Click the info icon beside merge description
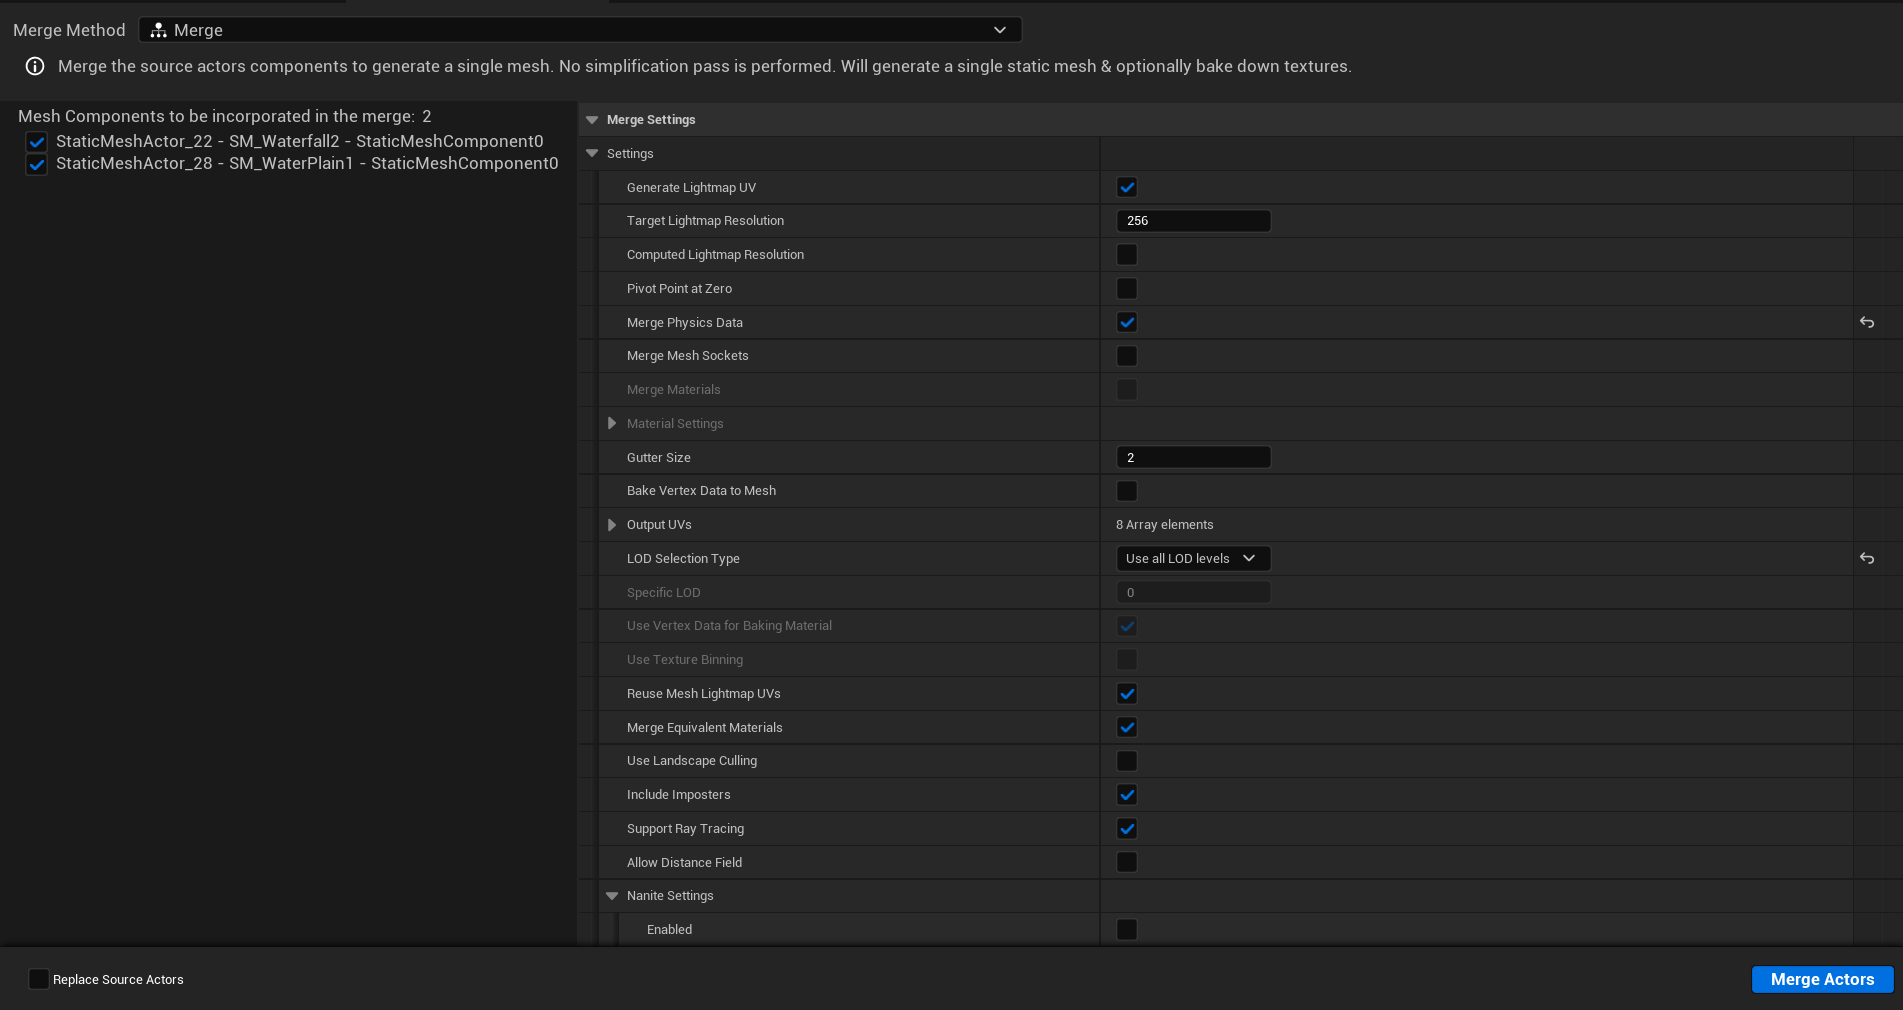Image resolution: width=1903 pixels, height=1010 pixels. pos(35,67)
